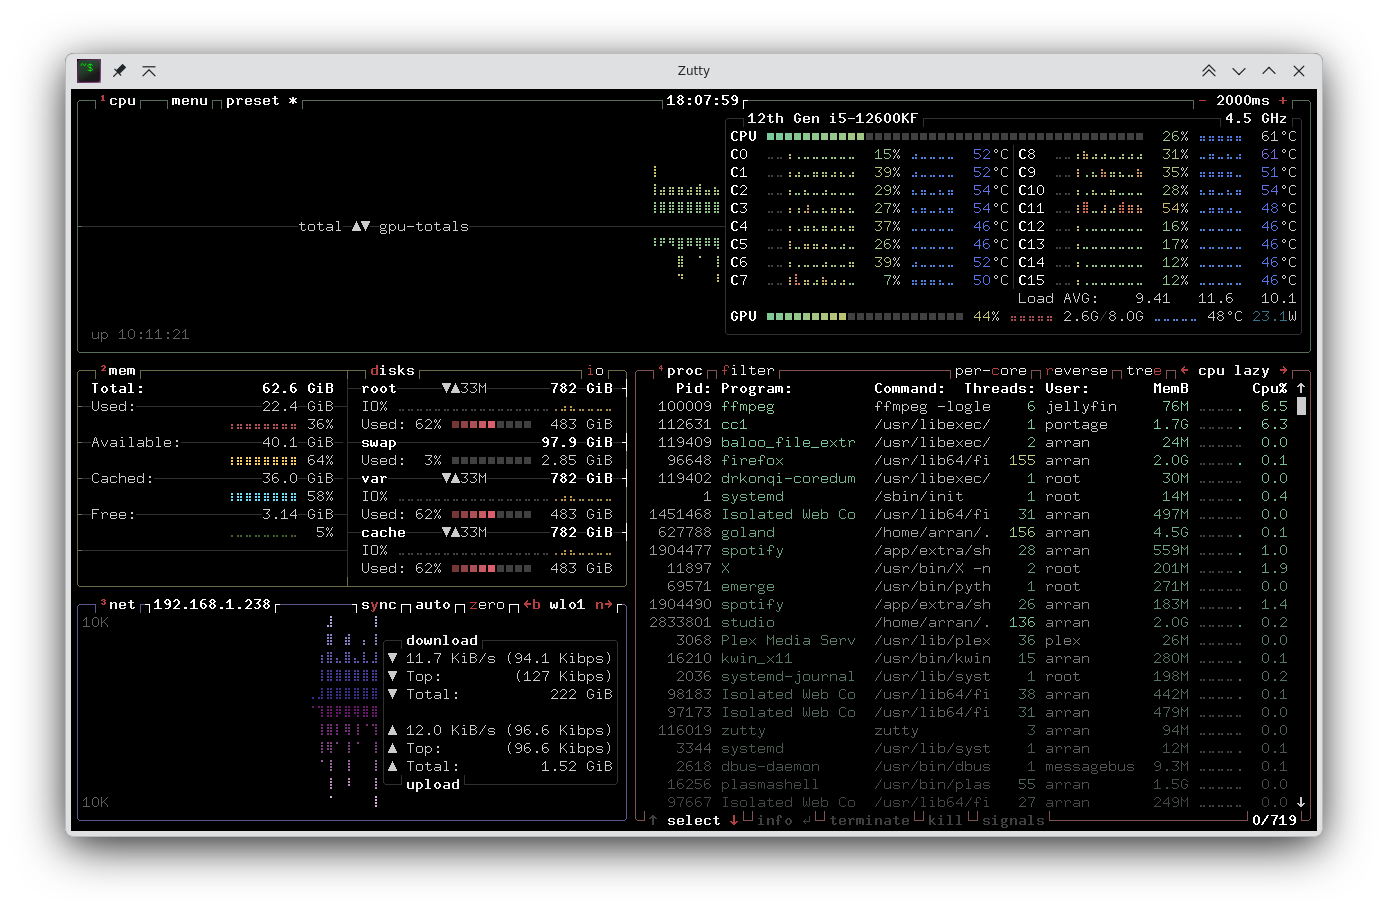Shade the window with double-chevron icon
This screenshot has height=914, width=1388.
pyautogui.click(x=1209, y=71)
